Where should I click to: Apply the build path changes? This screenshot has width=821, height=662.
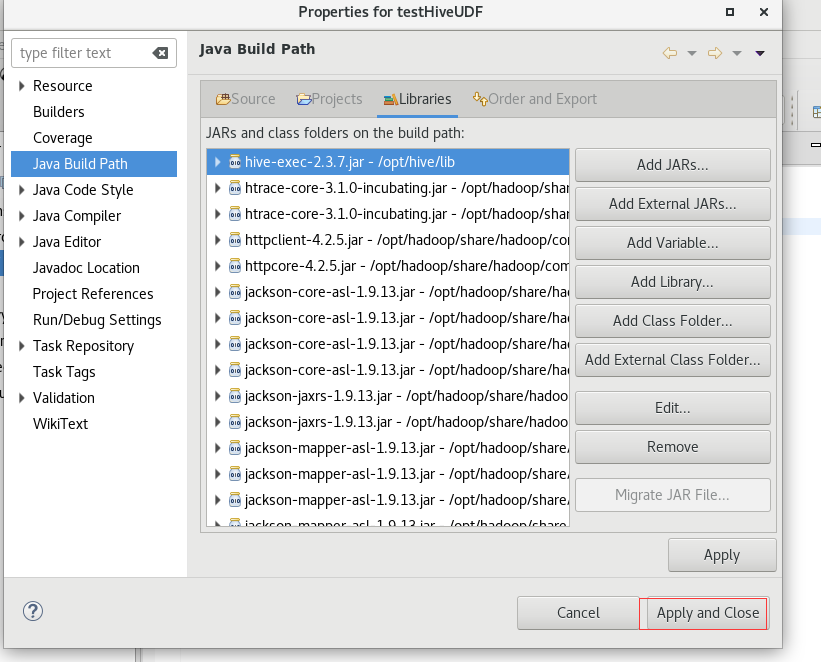(x=722, y=555)
